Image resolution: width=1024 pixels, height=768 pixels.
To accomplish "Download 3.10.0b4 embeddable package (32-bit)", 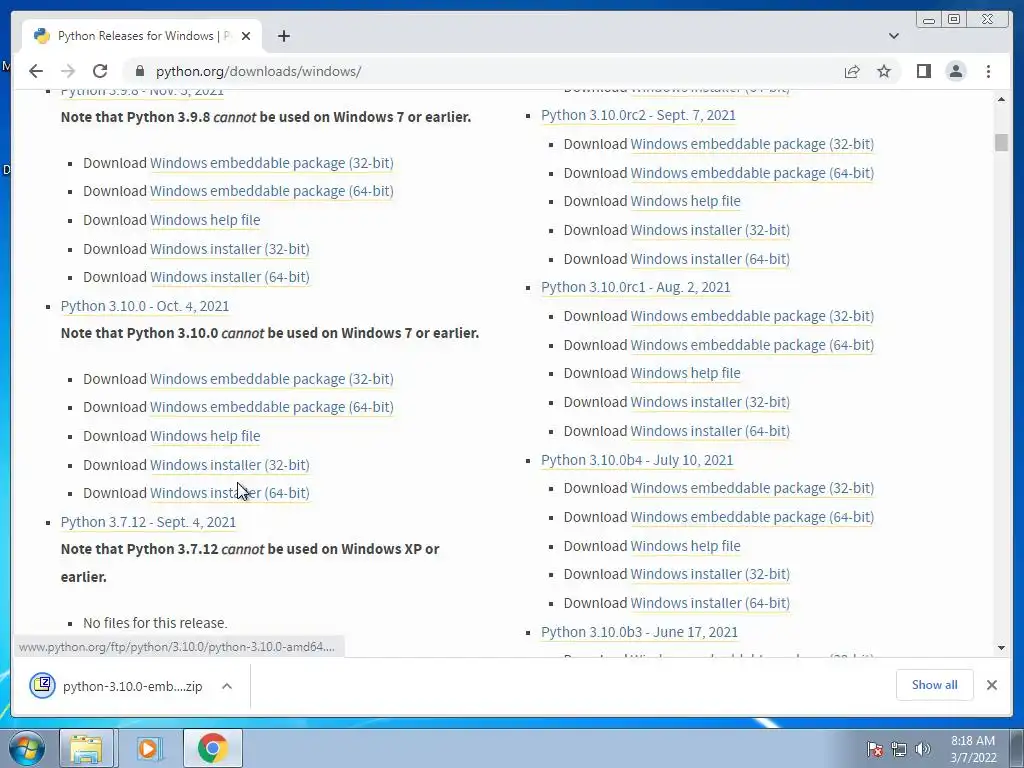I will click(x=752, y=488).
